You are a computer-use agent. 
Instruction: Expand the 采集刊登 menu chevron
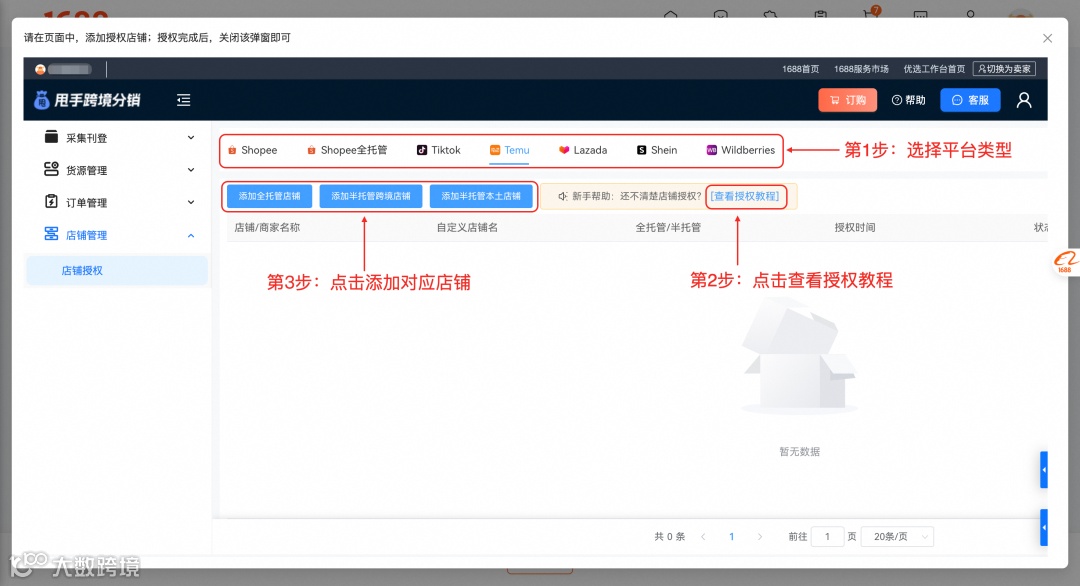pos(191,138)
